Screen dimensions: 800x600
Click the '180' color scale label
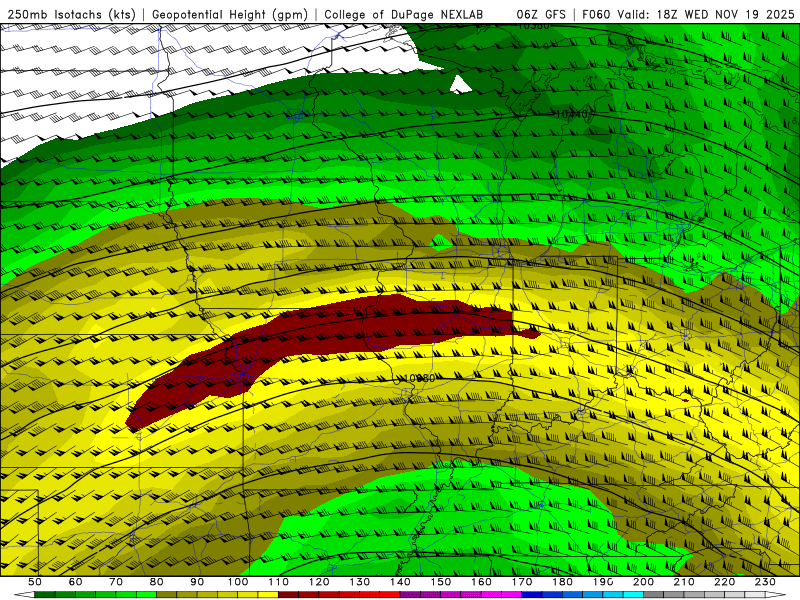pos(562,582)
